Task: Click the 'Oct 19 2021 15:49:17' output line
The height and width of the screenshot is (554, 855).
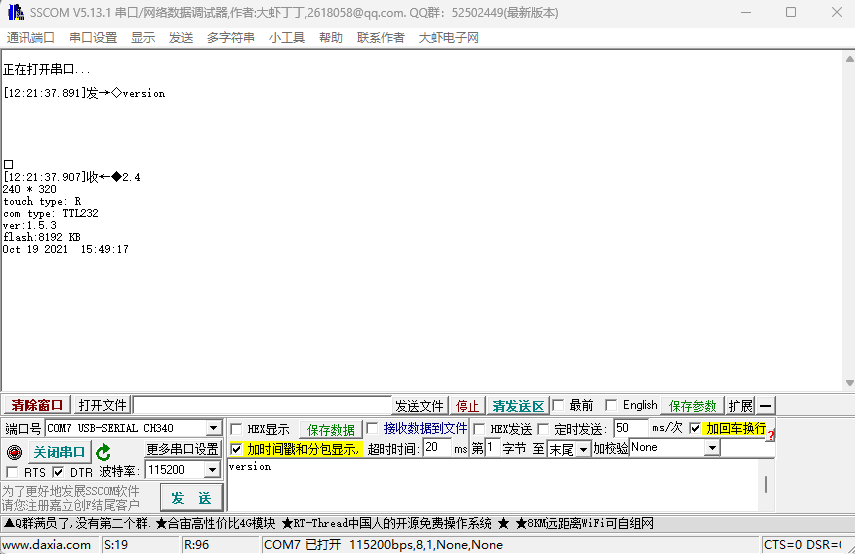Action: click(x=65, y=249)
